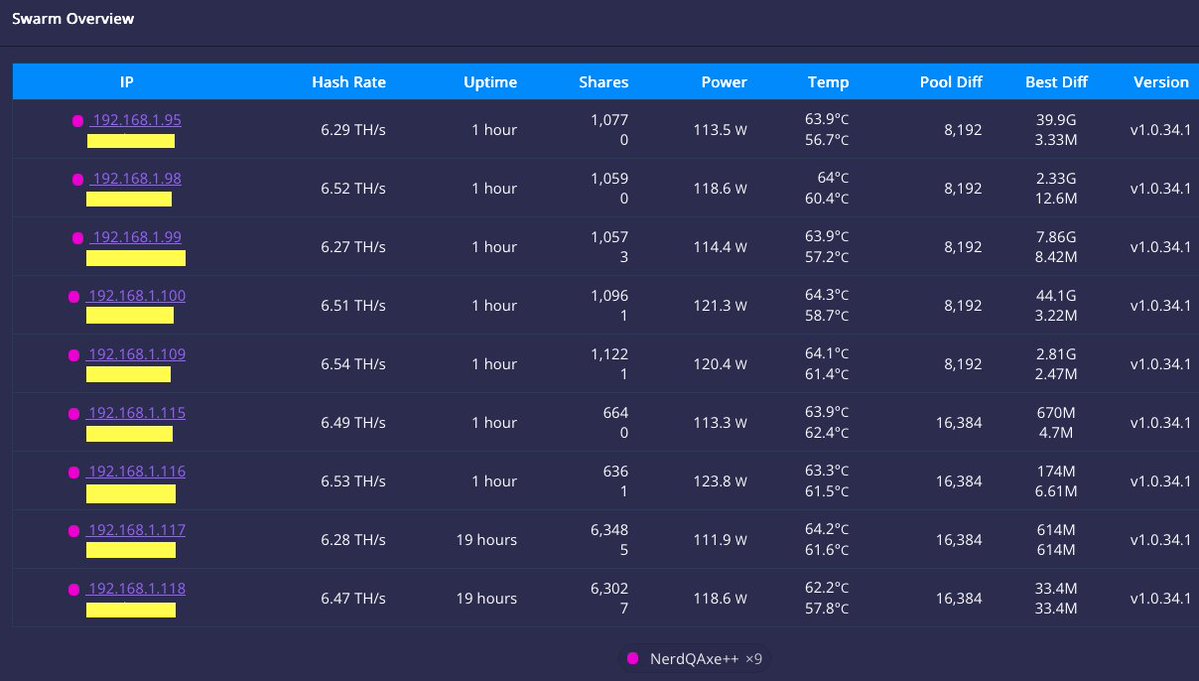The height and width of the screenshot is (681, 1199).
Task: Click version v1.0.34.1 in the 192.168.1.95 row
Action: pyautogui.click(x=1160, y=130)
